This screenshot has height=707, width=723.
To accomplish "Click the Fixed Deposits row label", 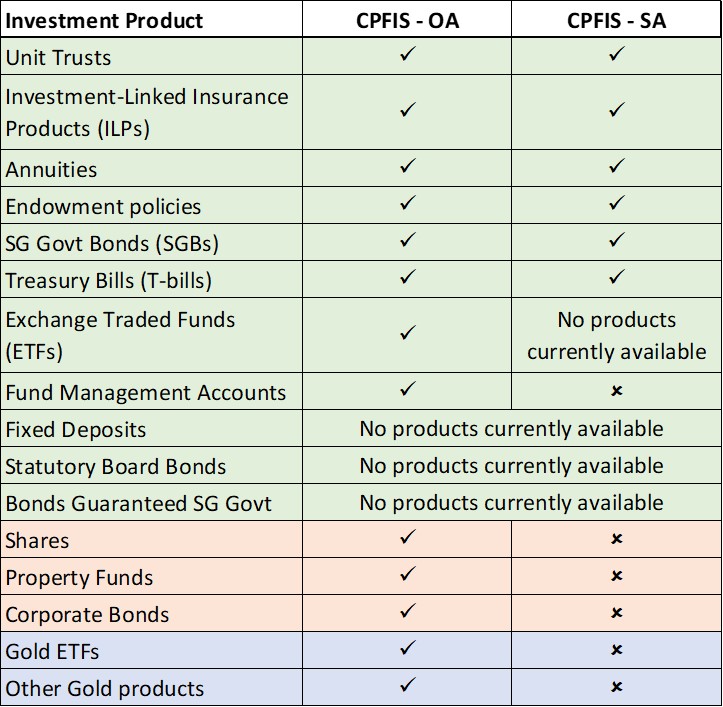I will (76, 429).
